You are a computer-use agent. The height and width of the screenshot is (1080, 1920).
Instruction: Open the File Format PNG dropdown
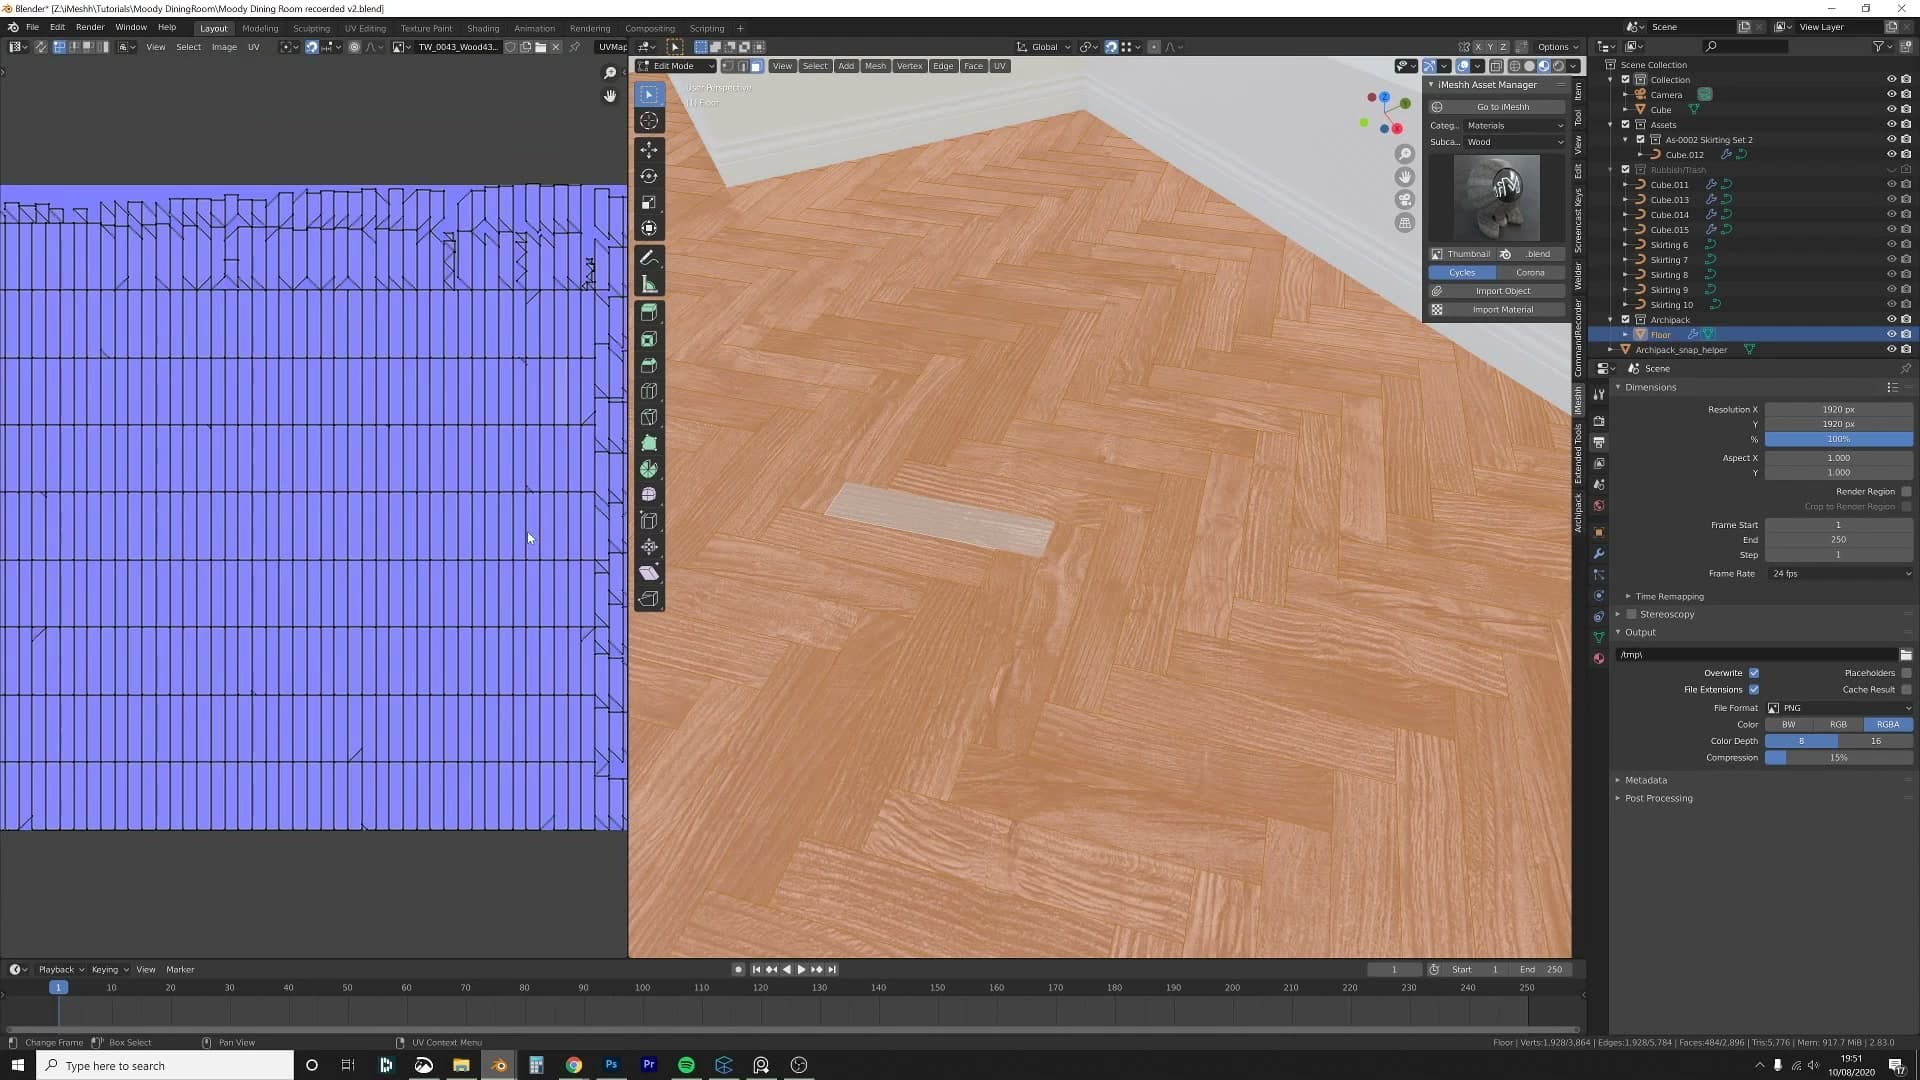coord(1839,708)
